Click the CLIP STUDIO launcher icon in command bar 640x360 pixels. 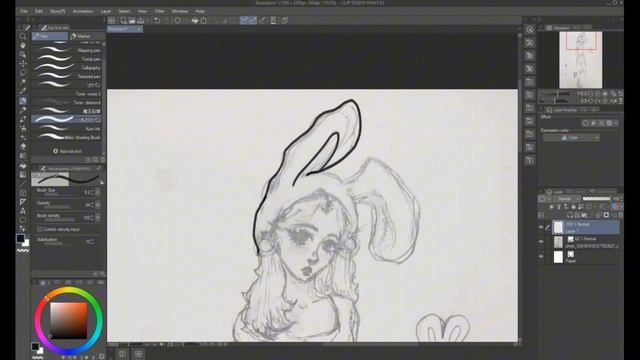[111, 20]
